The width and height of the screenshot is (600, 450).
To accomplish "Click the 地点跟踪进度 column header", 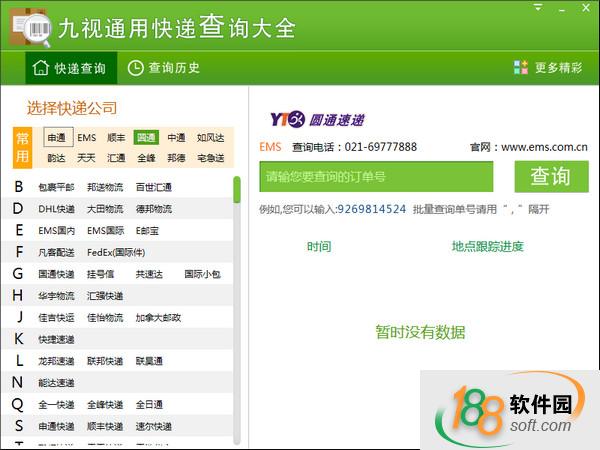I will coord(487,246).
